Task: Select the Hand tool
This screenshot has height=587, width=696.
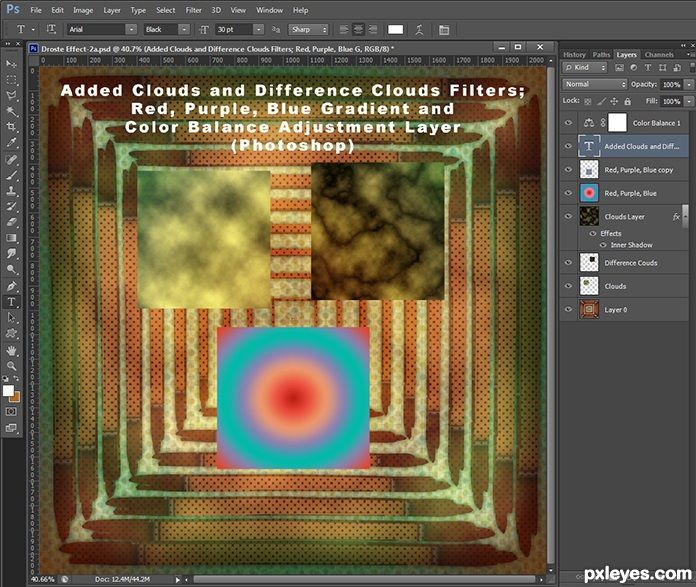Action: point(11,351)
